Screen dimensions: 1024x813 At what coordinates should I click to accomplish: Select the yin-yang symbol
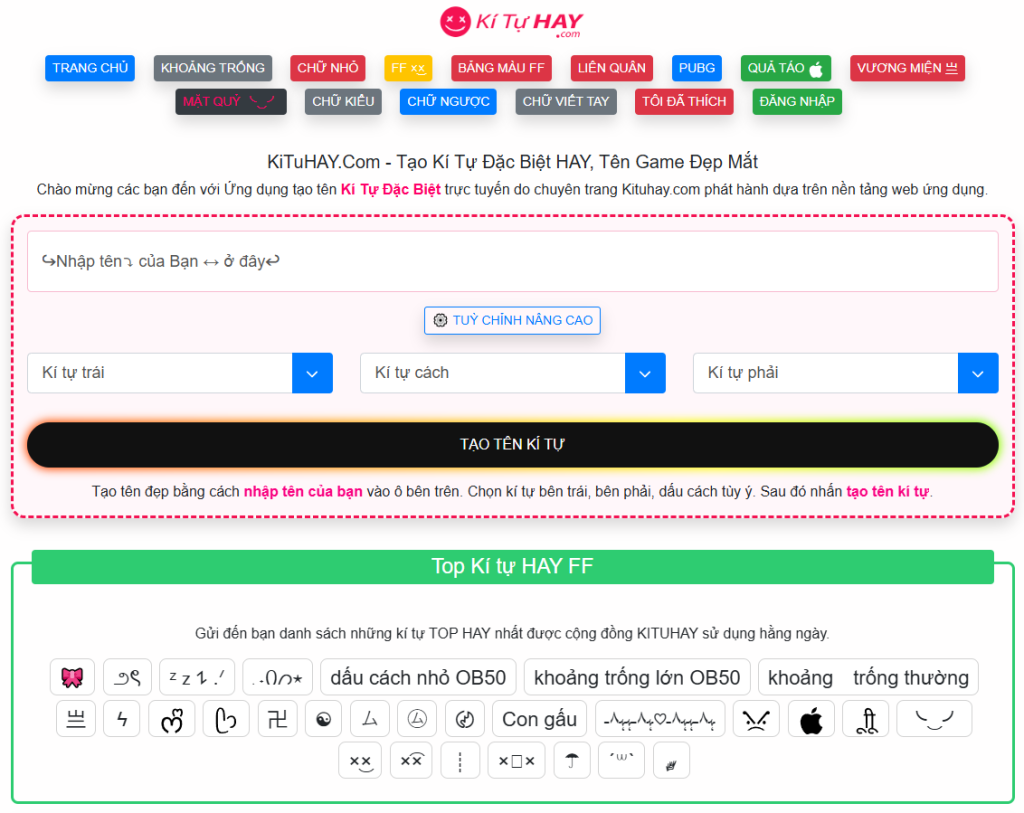coord(323,719)
